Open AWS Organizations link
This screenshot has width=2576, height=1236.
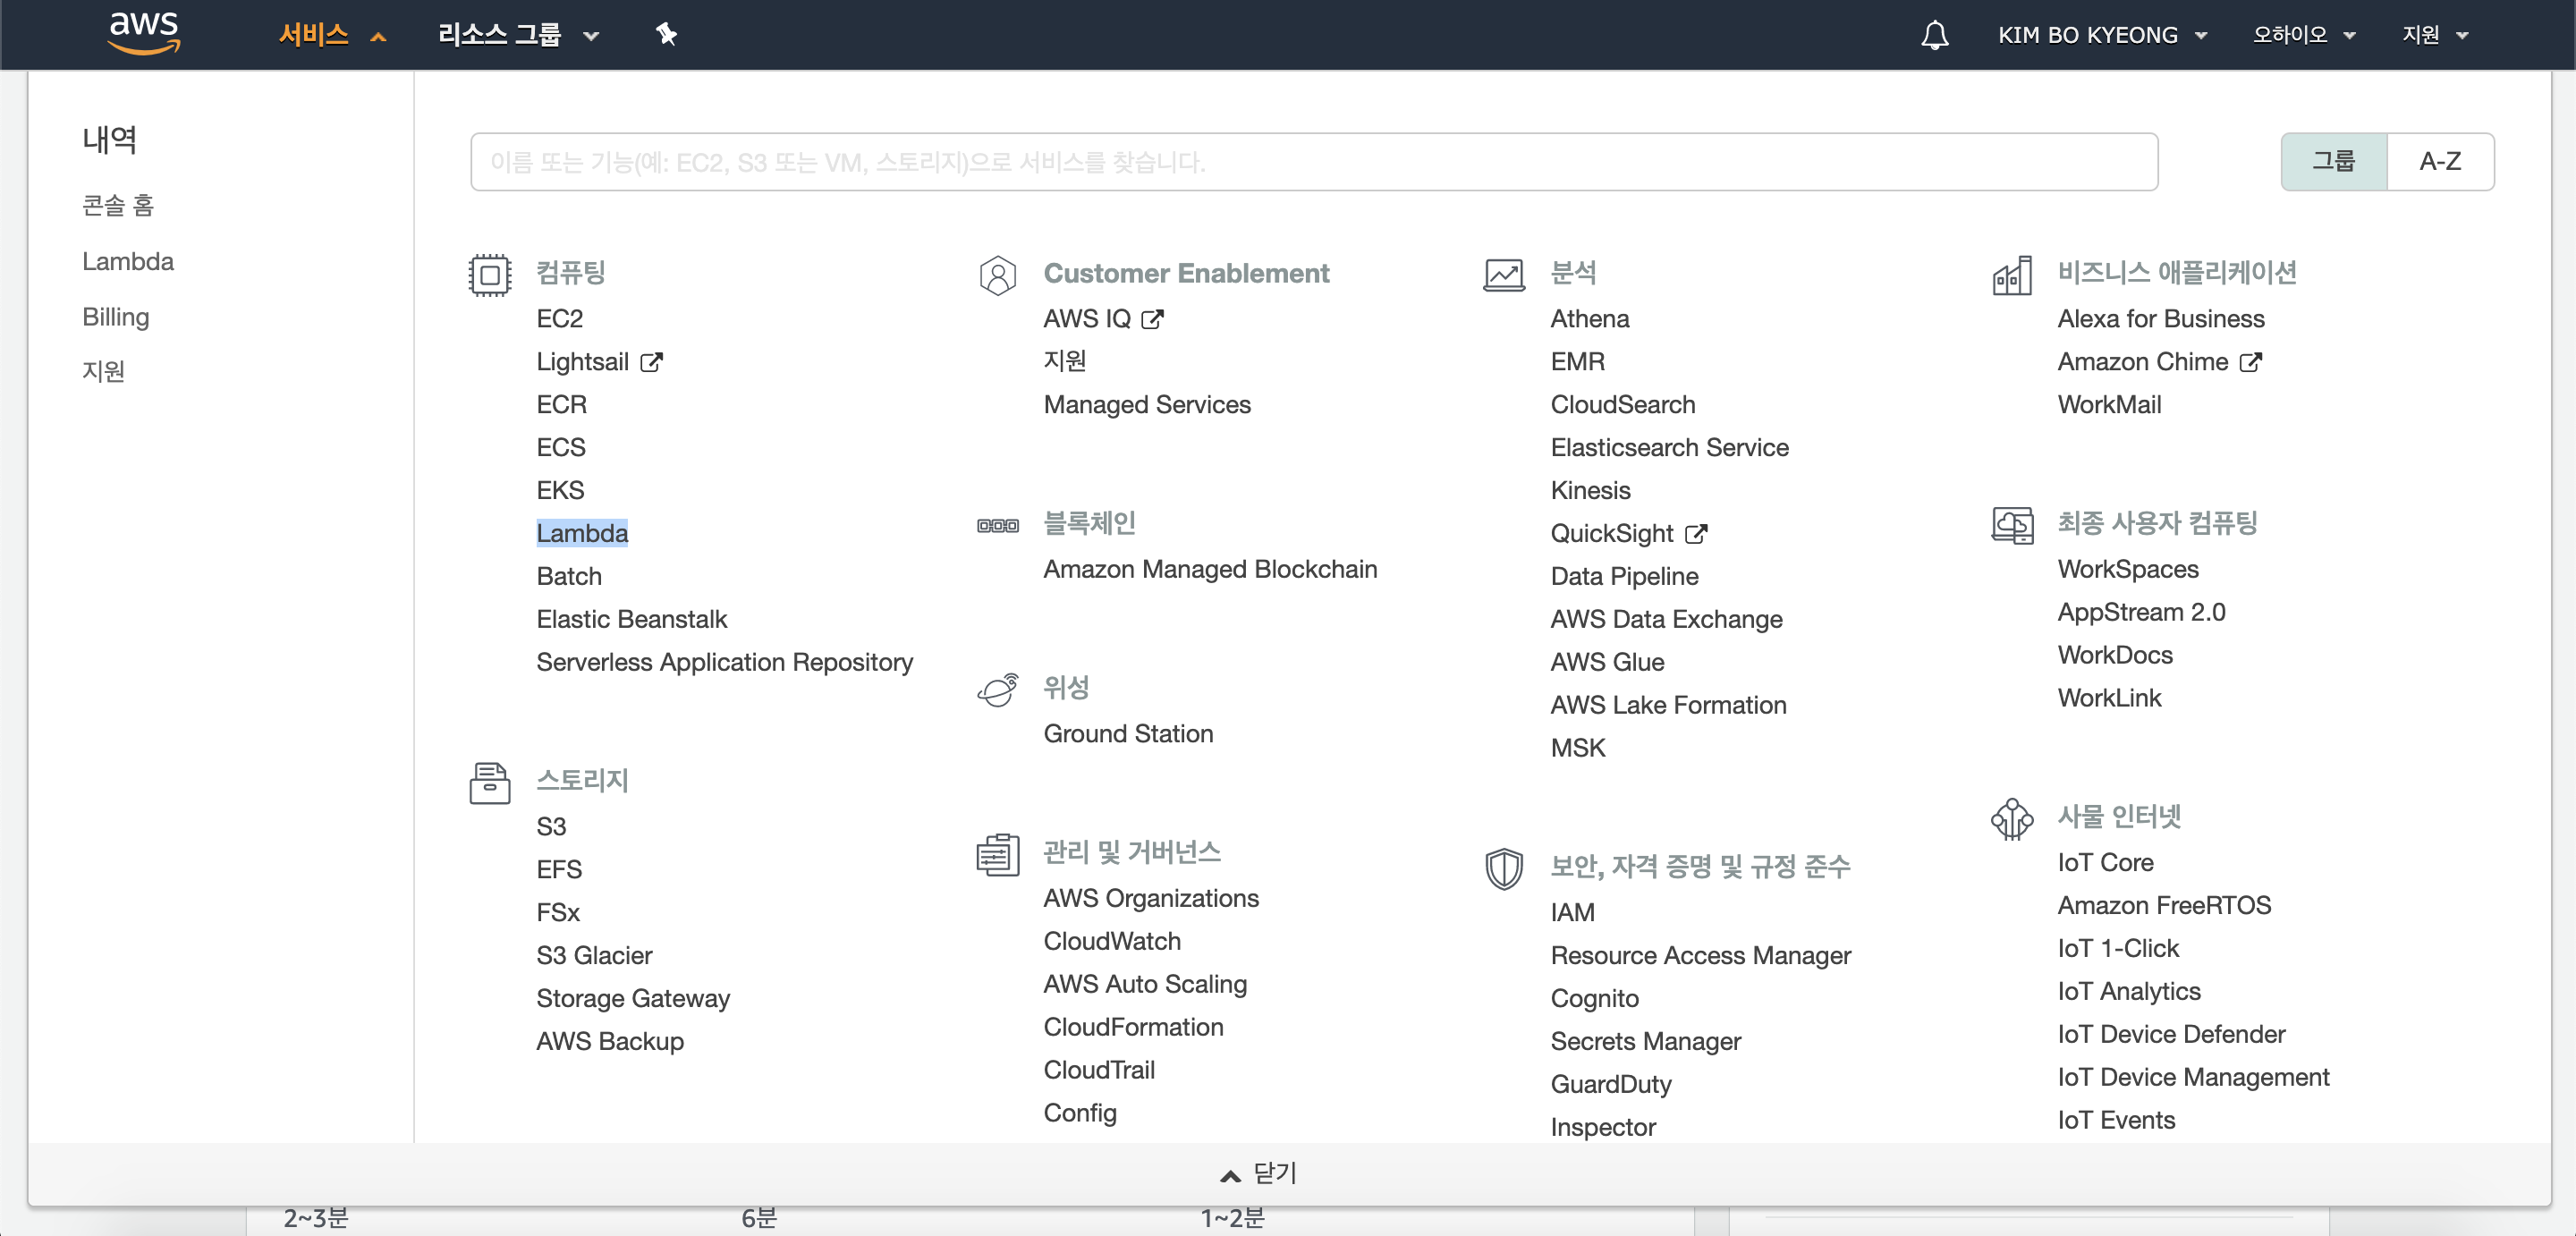click(x=1151, y=899)
